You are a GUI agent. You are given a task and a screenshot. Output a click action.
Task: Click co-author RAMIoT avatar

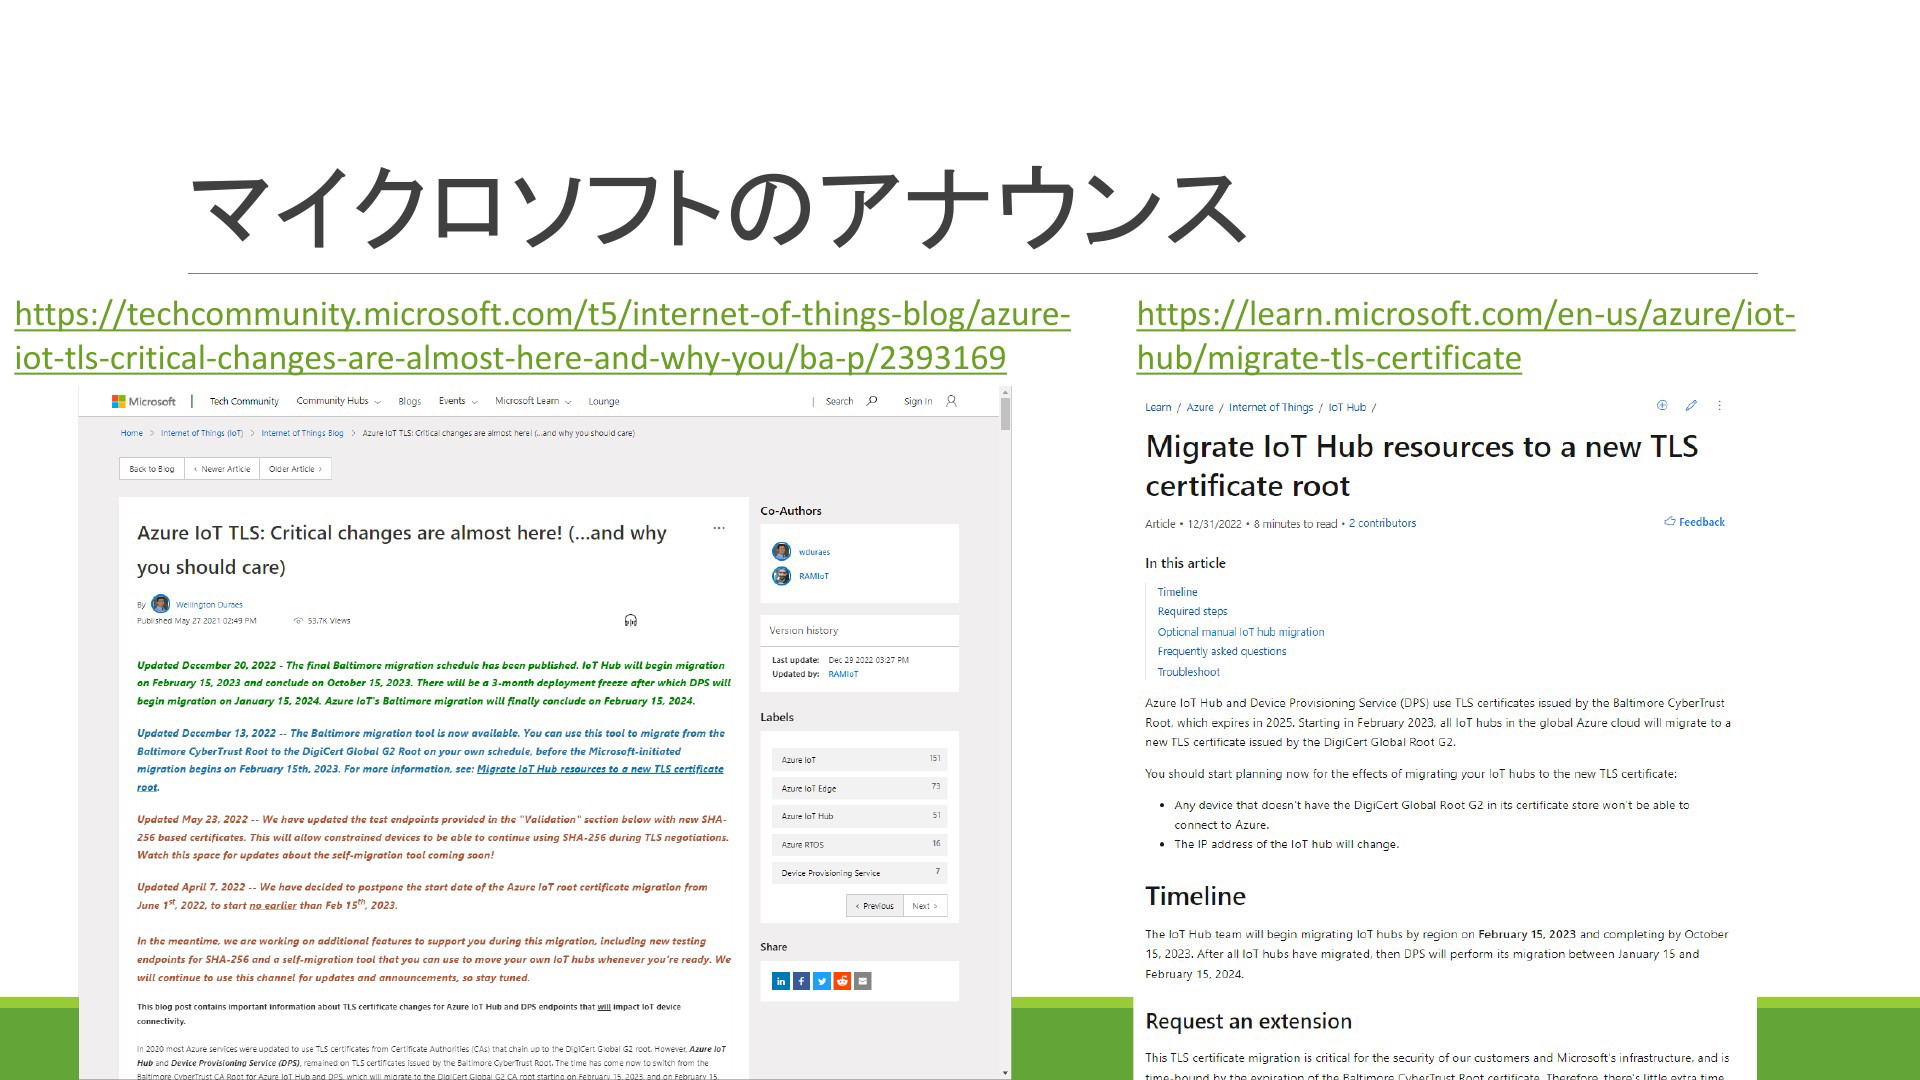[x=782, y=576]
